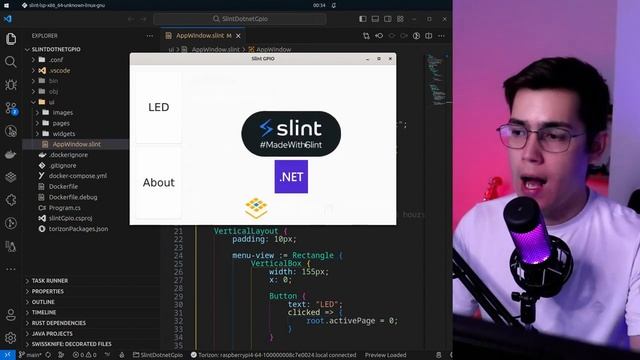This screenshot has height=360, width=640.
Task: Go forward with the navigation arrow
Action: pyautogui.click(x=143, y=19)
